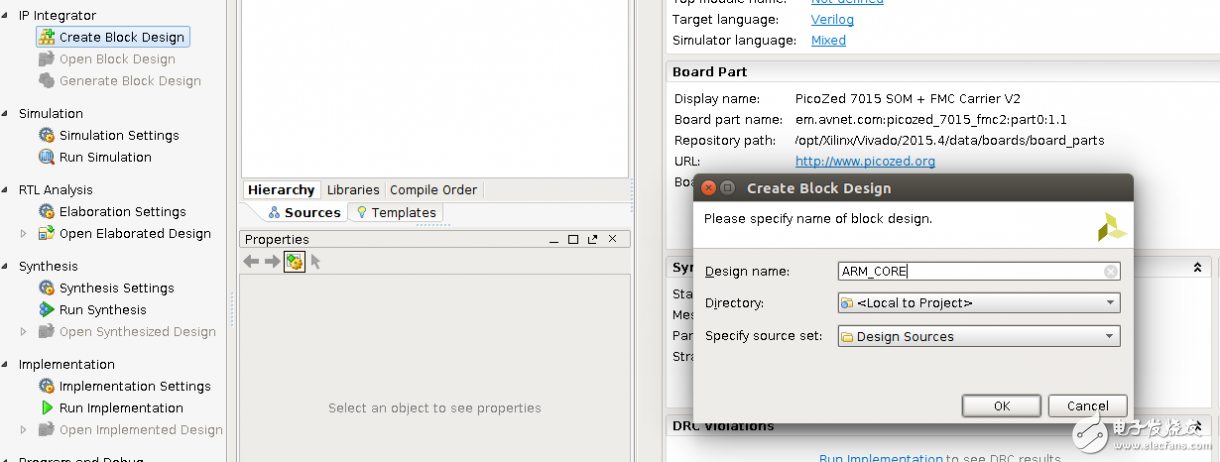
Task: Float the Properties panel window
Action: 593,240
